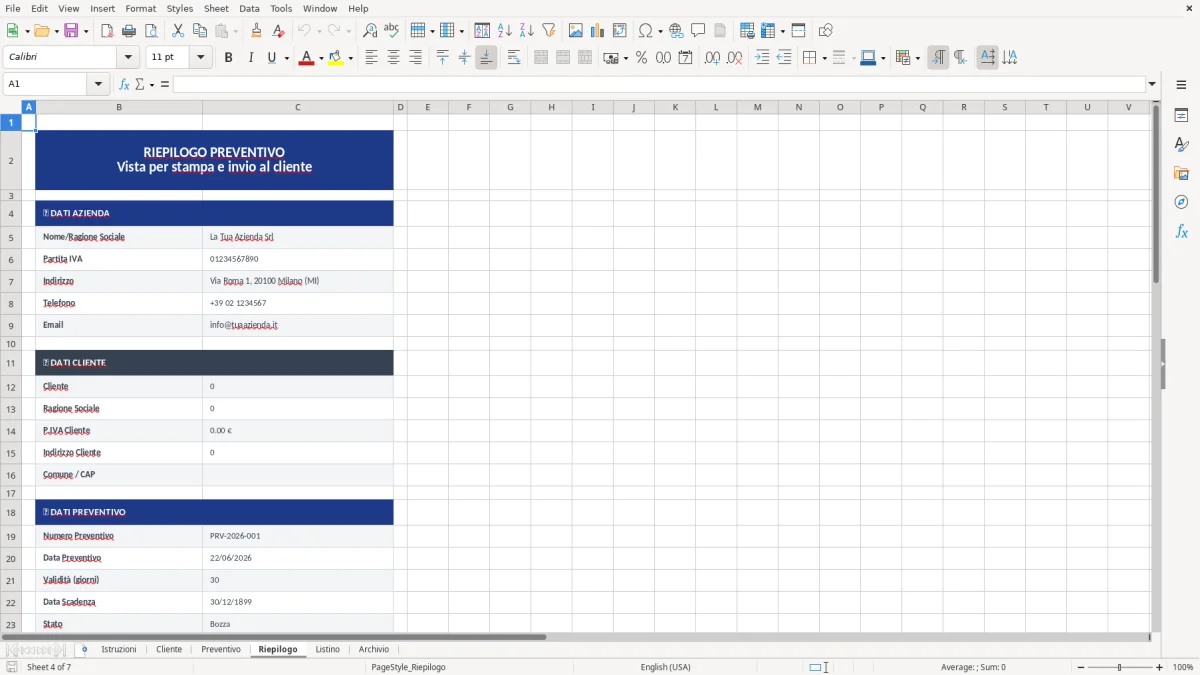Open the Sheet menu
1200x675 pixels.
[216, 8]
